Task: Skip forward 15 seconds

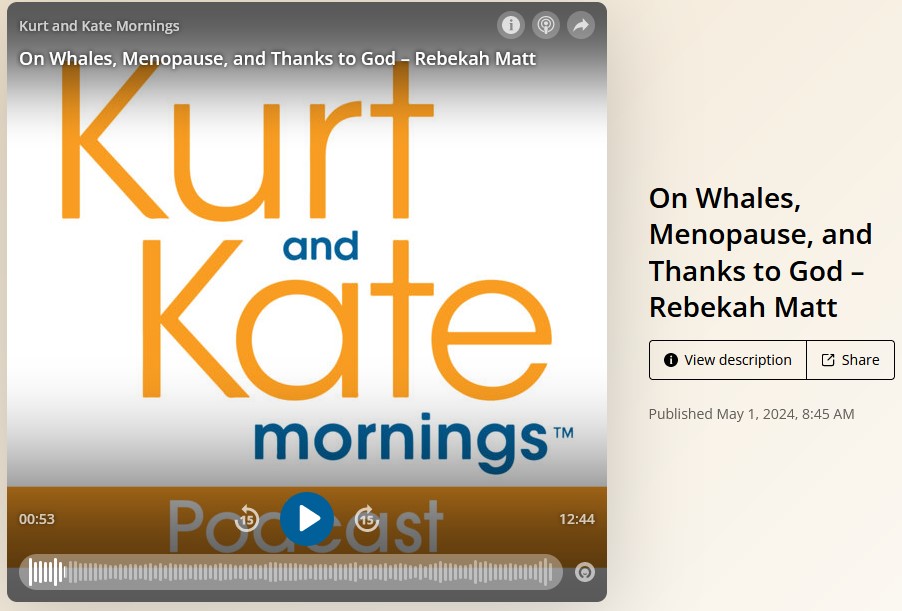Action: pos(367,518)
